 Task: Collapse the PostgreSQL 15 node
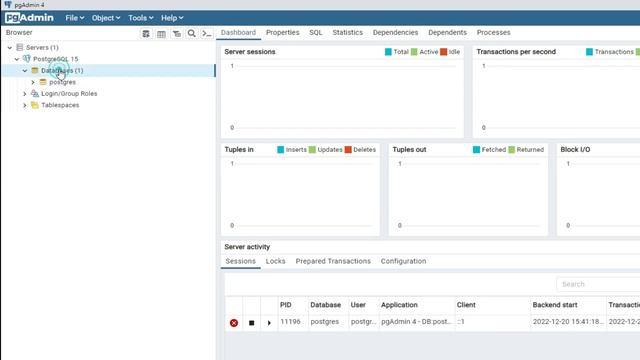17,59
